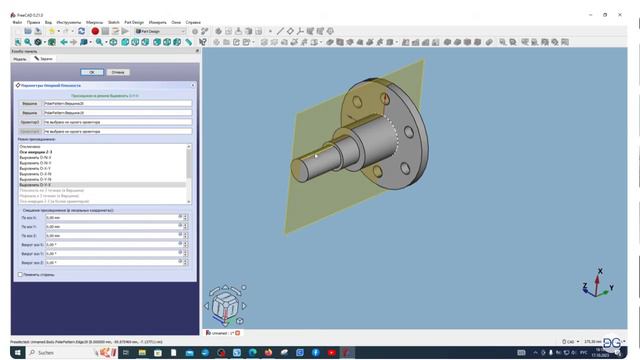Tick the flip sides checkbox

pos(20,275)
